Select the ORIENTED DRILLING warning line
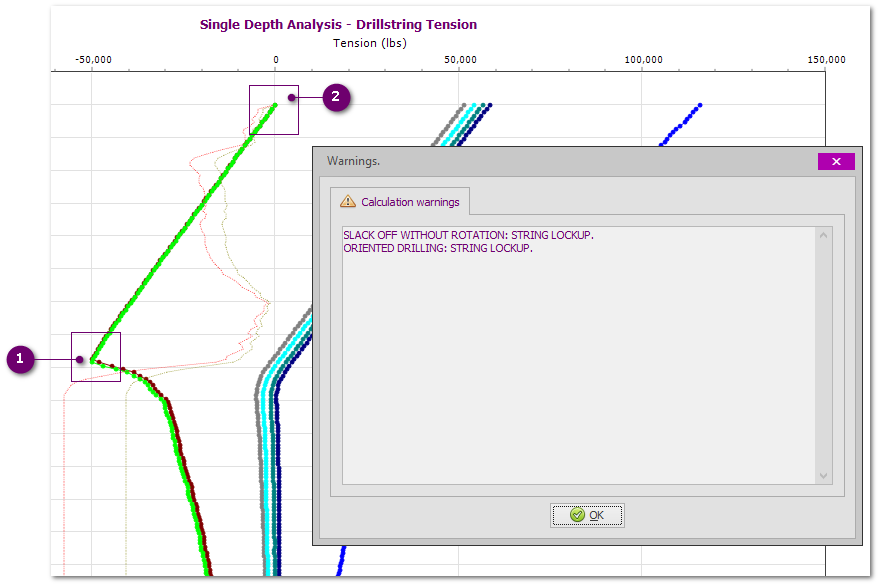 438,248
